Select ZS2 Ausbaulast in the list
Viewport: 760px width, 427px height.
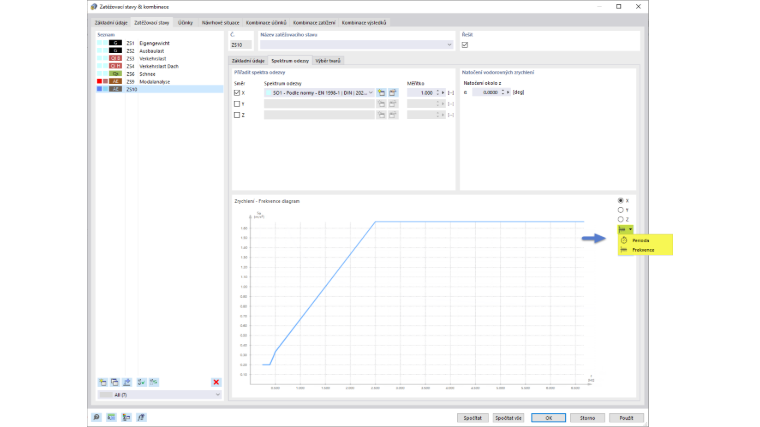(159, 51)
